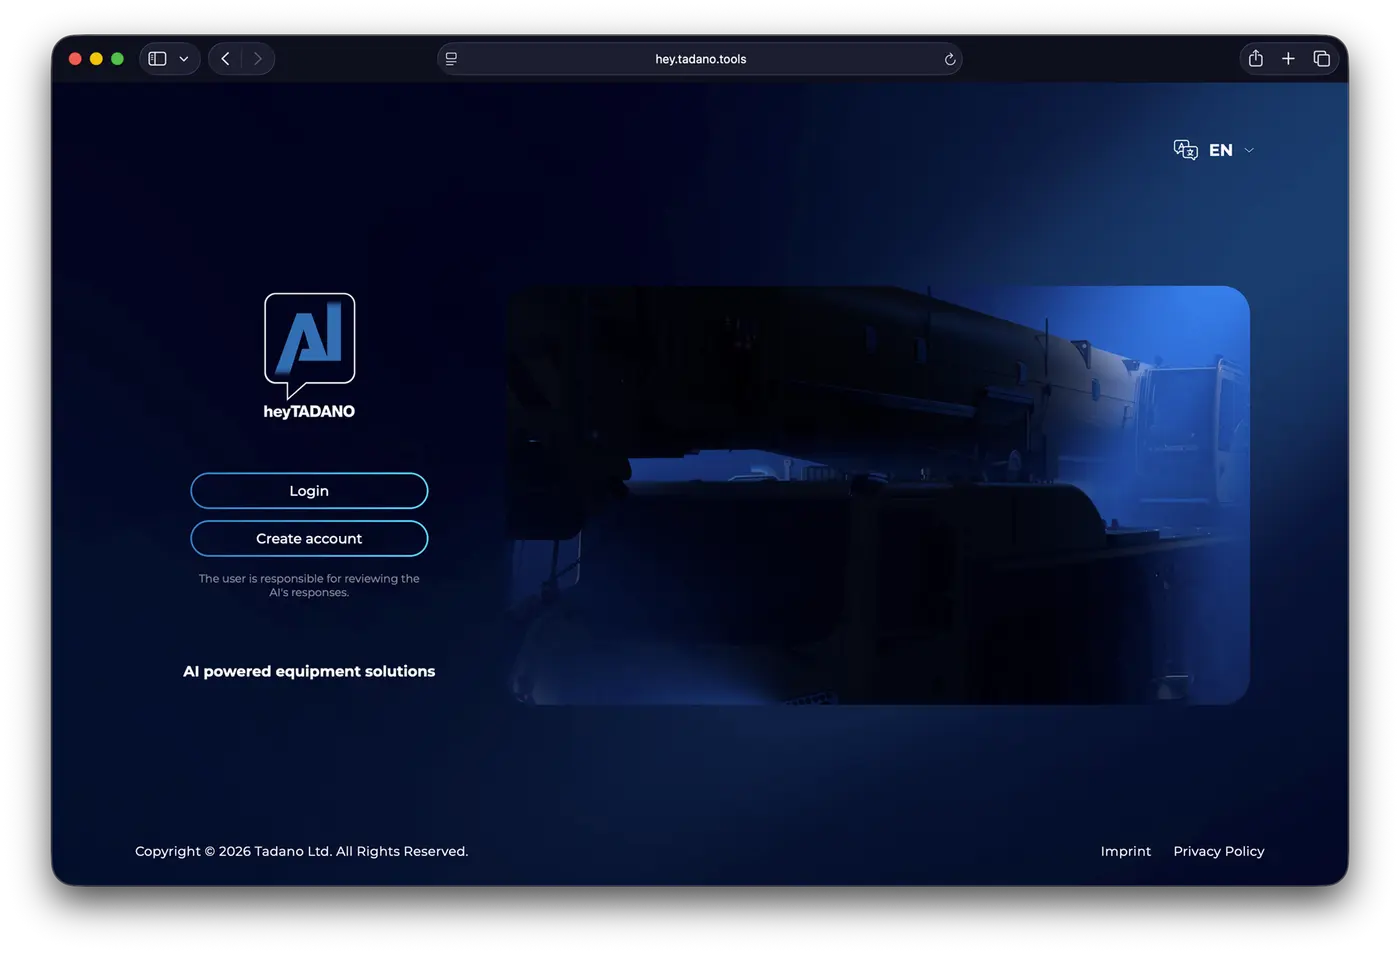Click the translate language icon
The height and width of the screenshot is (954, 1400).
1185,150
